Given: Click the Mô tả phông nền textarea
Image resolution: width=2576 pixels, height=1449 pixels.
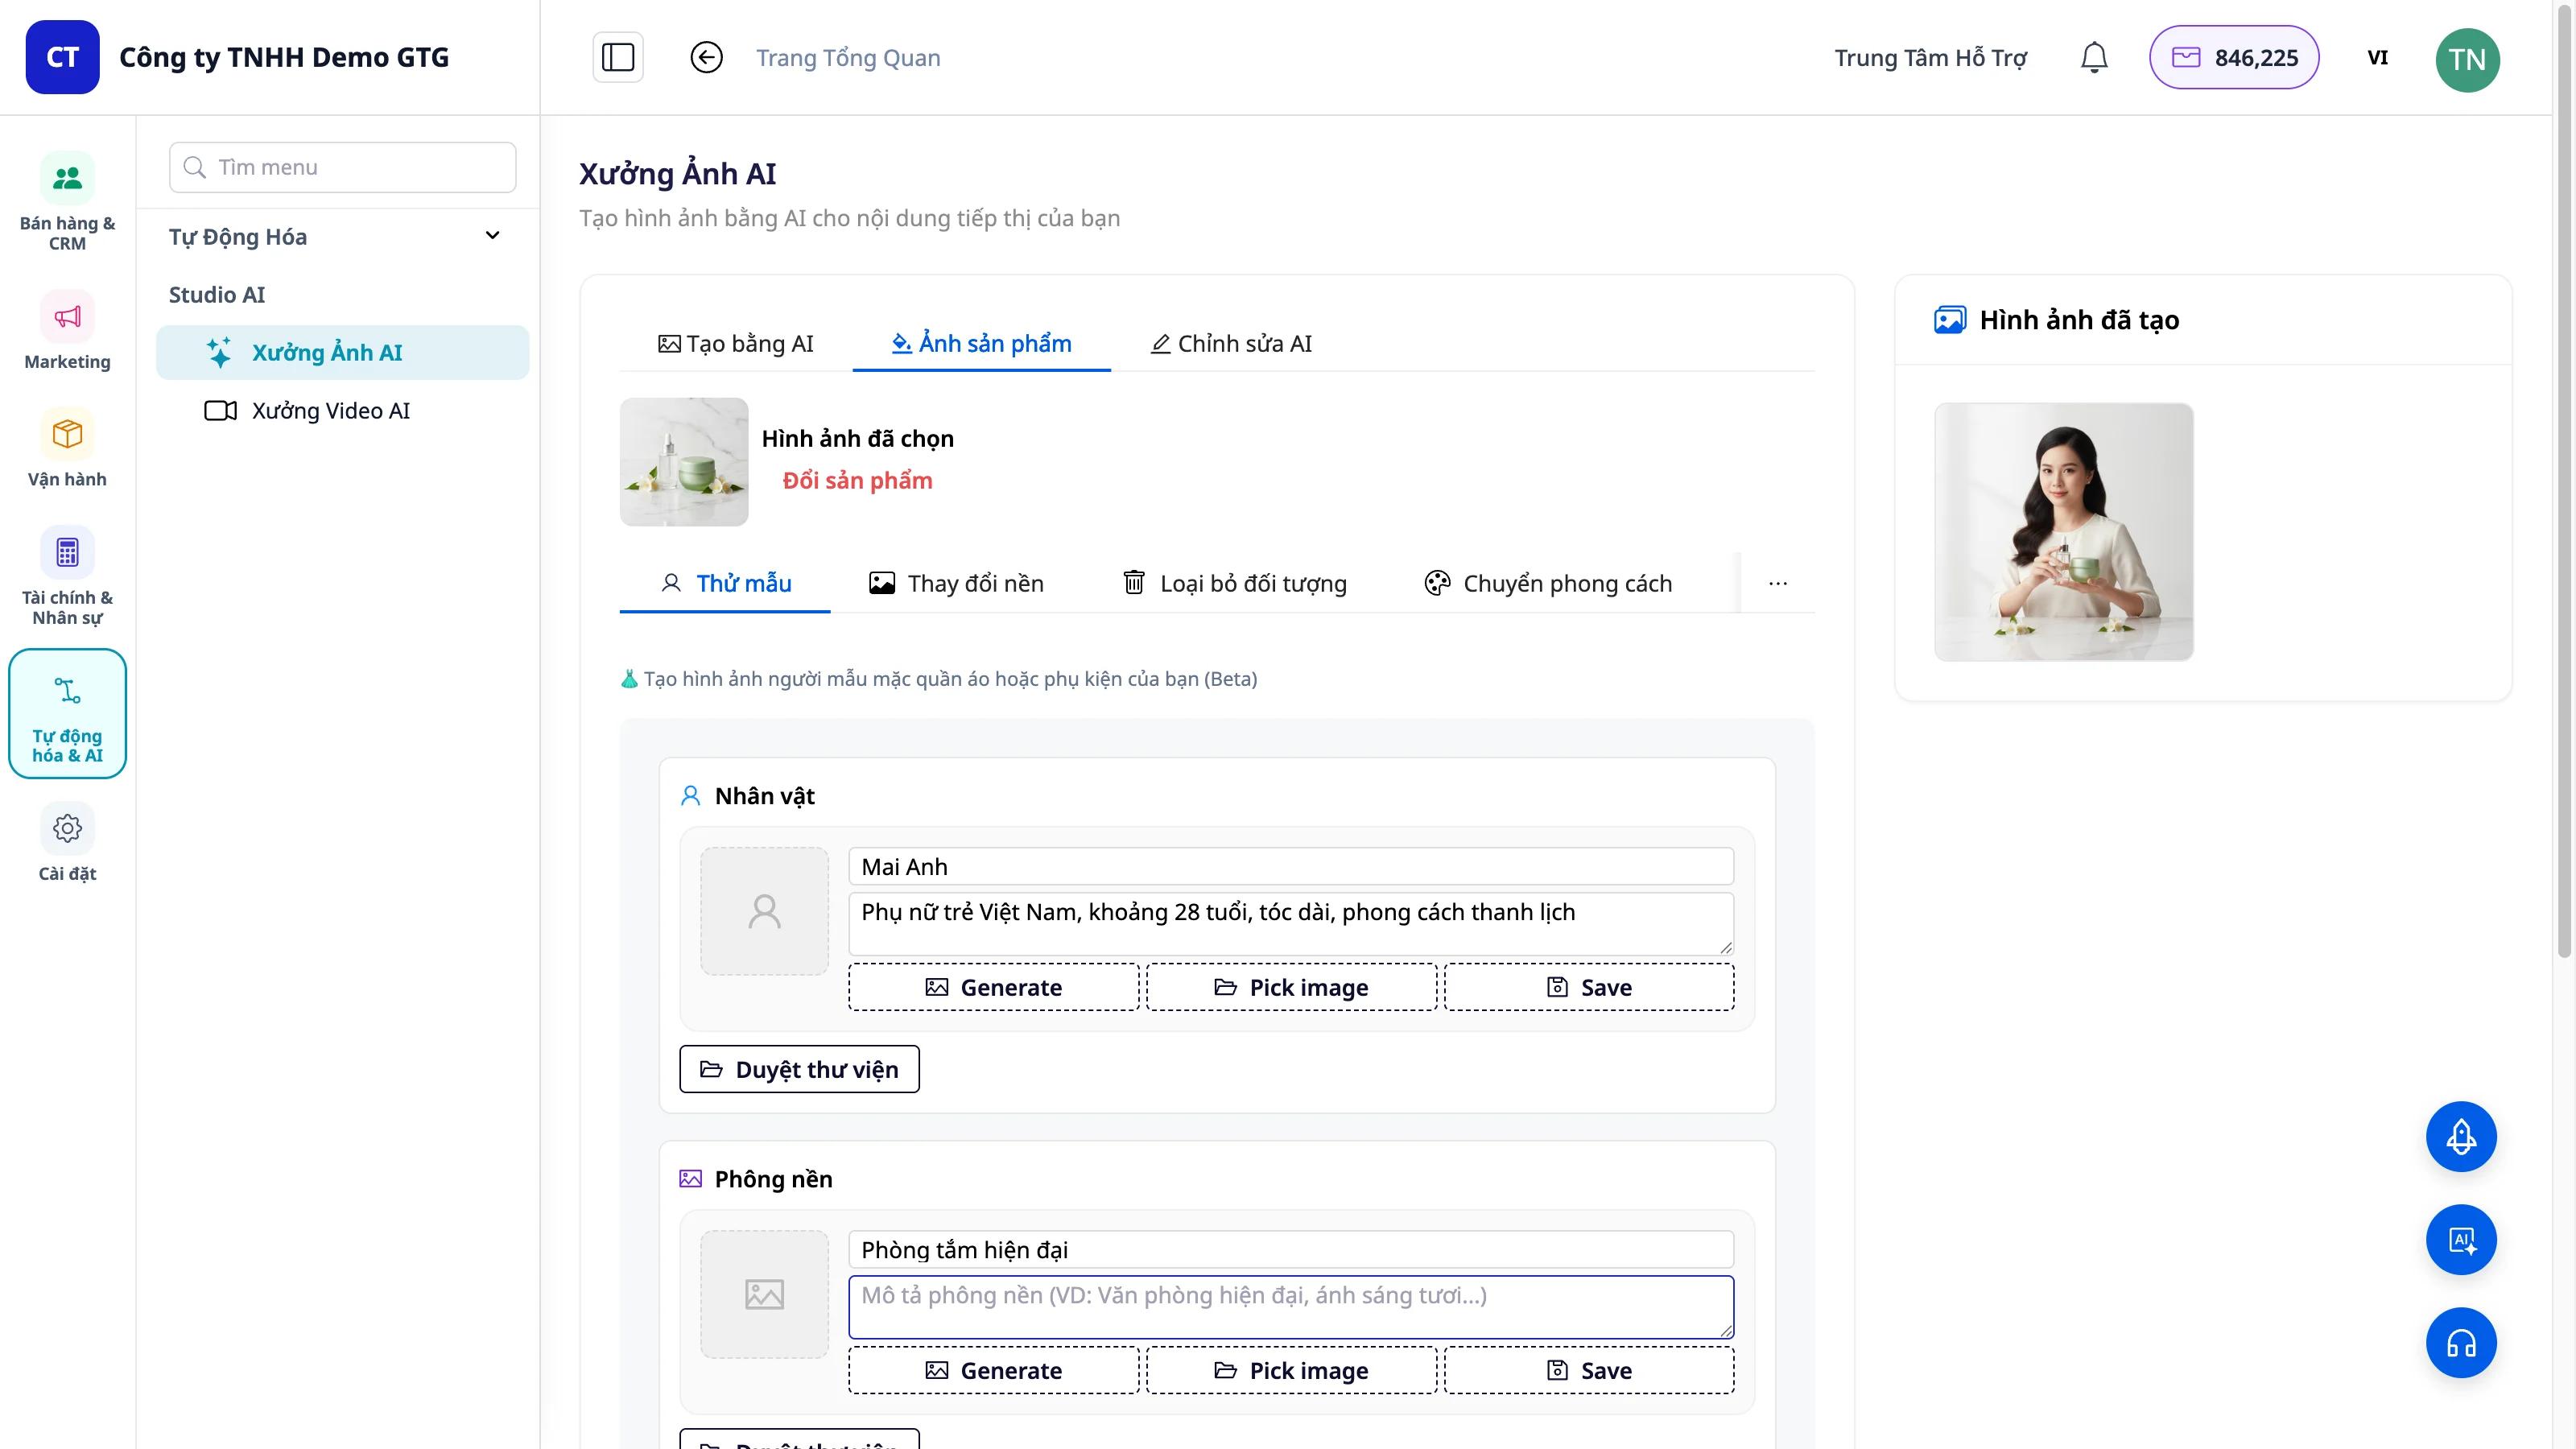Looking at the screenshot, I should tap(1291, 1306).
